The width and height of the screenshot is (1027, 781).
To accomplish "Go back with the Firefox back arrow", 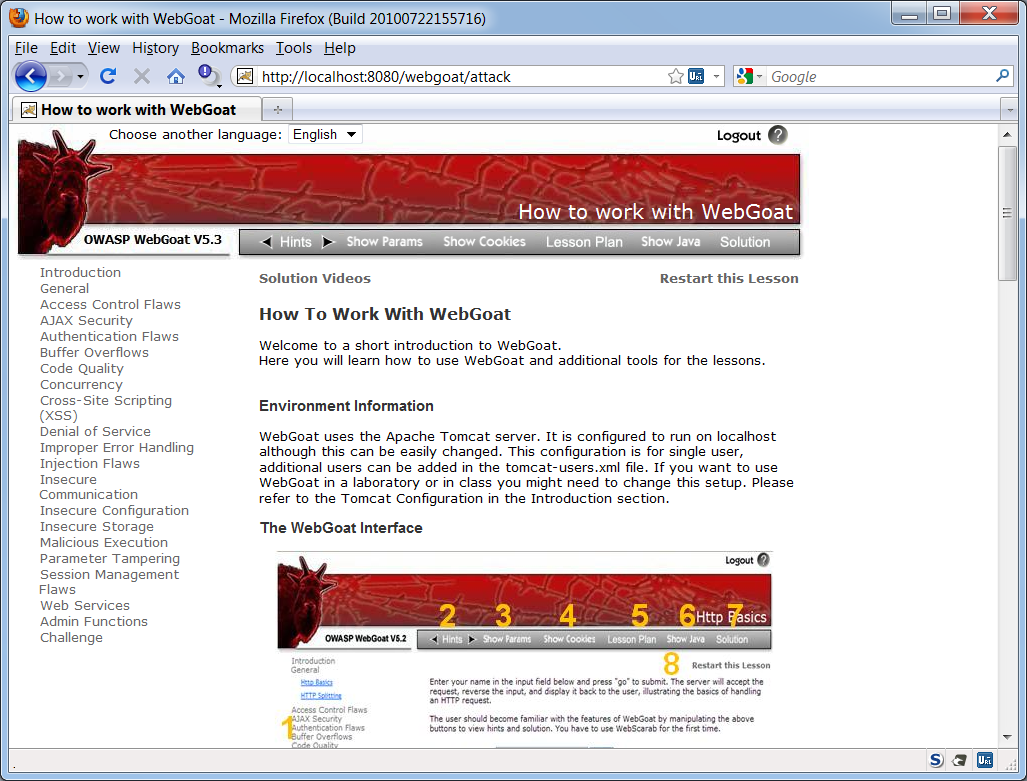I will pos(30,77).
